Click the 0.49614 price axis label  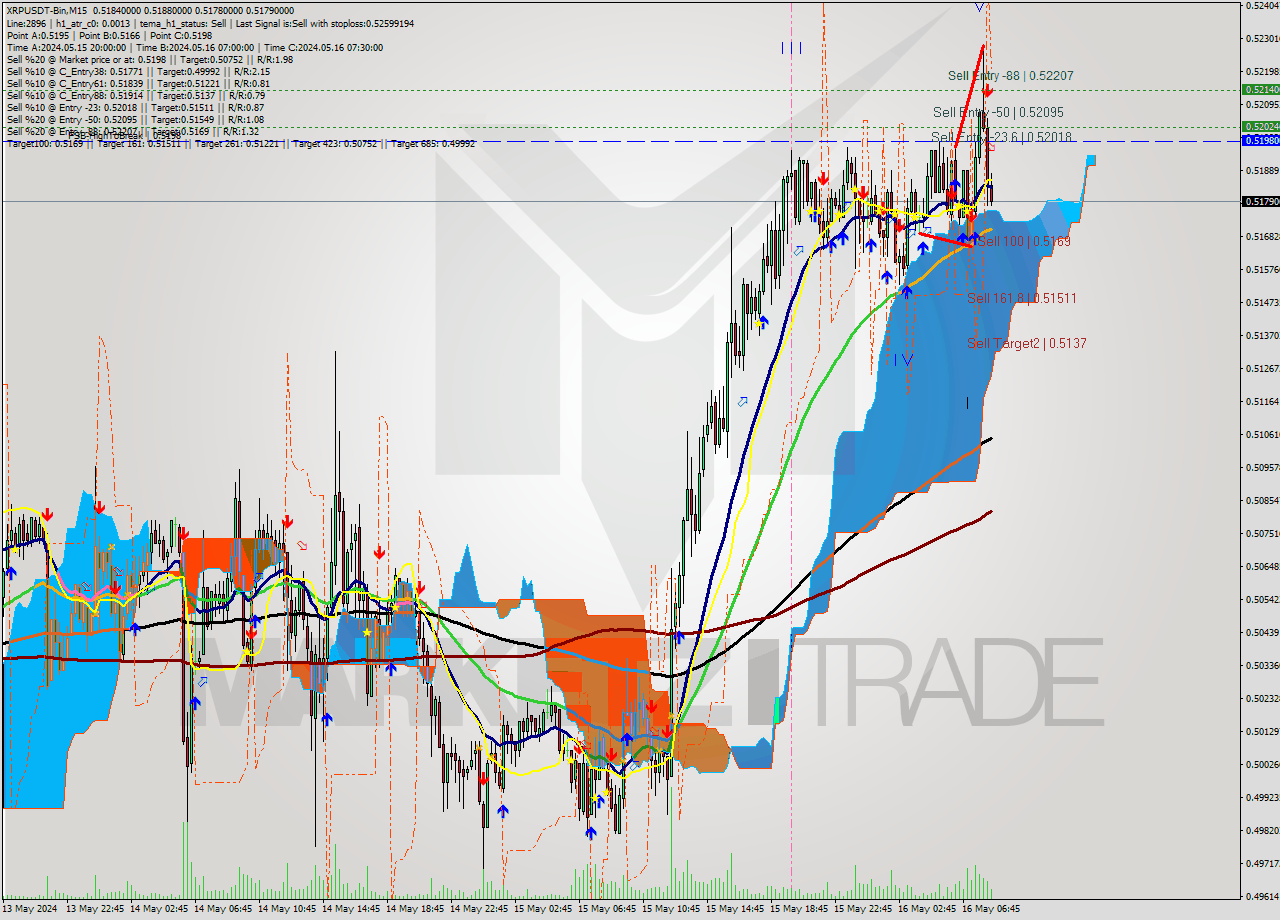tap(1263, 897)
